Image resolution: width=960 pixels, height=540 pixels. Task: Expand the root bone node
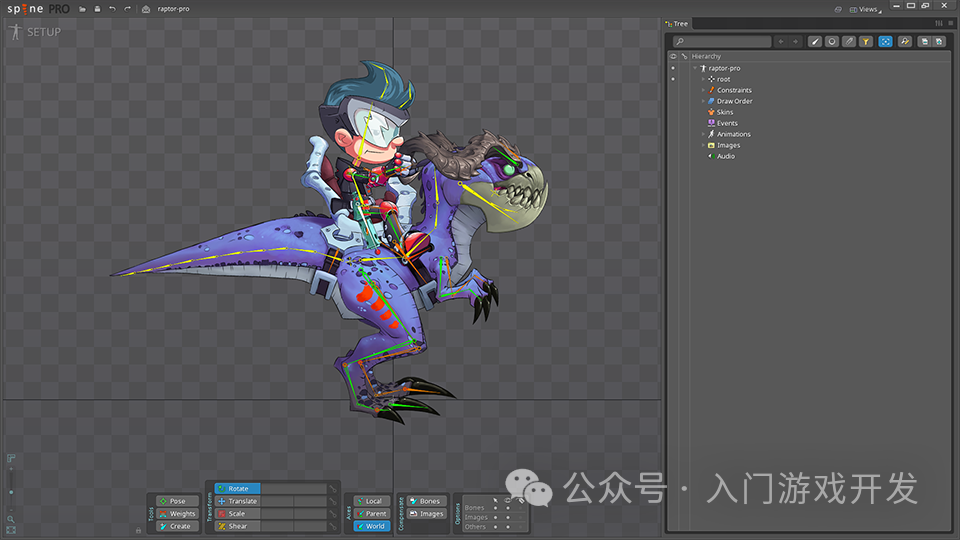[703, 79]
